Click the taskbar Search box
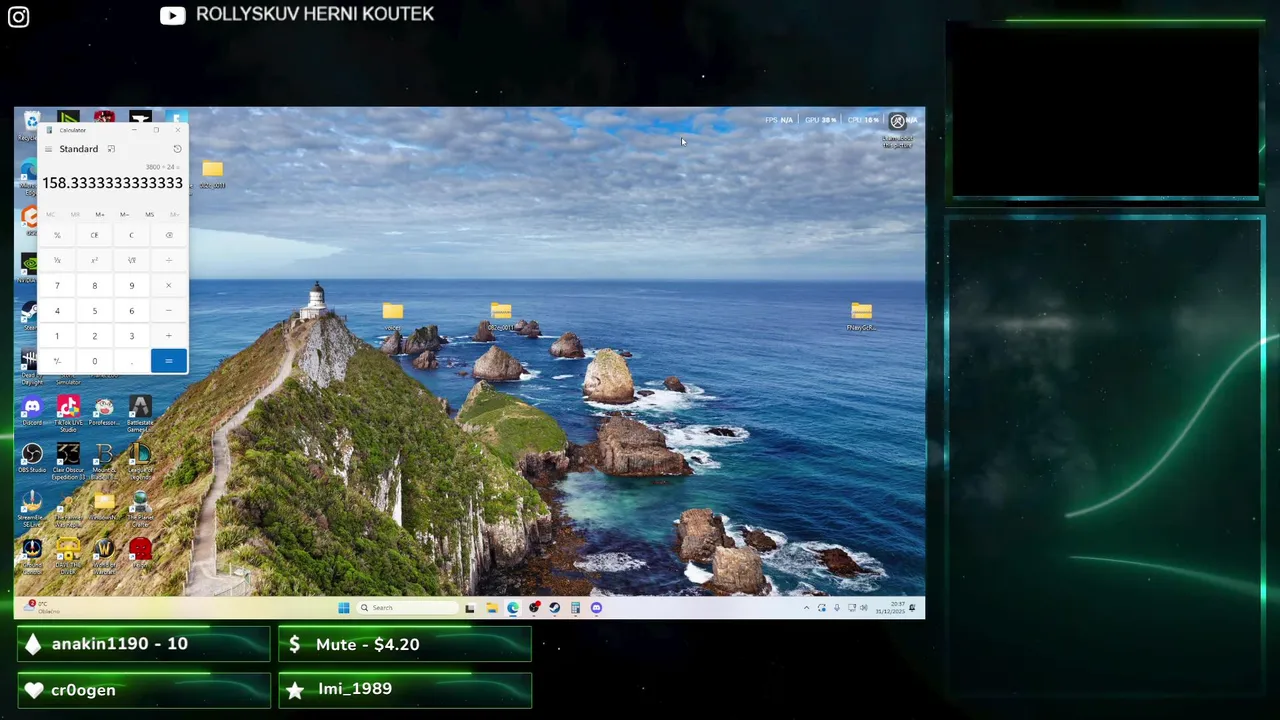 [406, 607]
